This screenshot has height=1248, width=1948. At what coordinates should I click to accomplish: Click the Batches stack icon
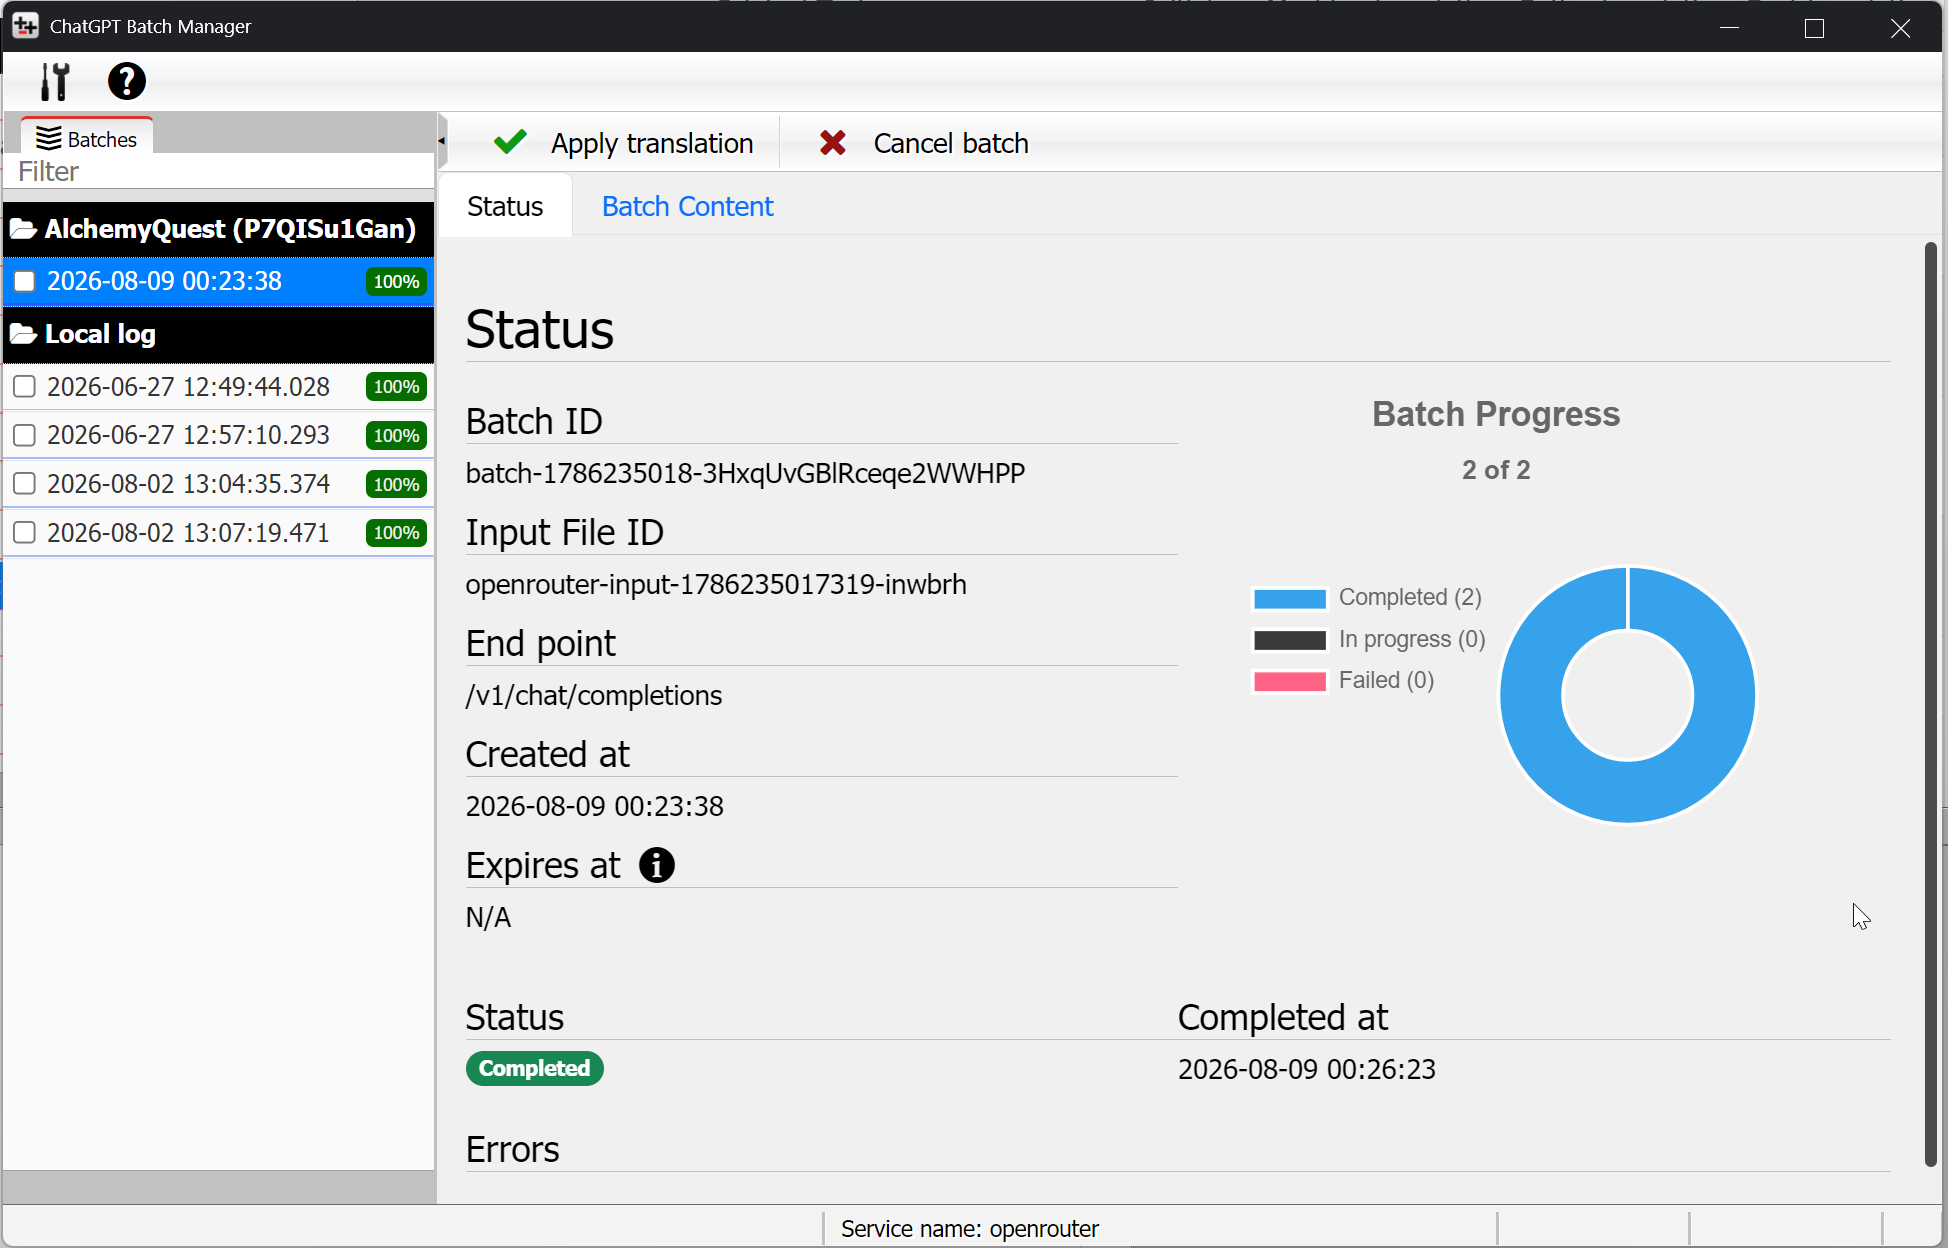coord(48,138)
